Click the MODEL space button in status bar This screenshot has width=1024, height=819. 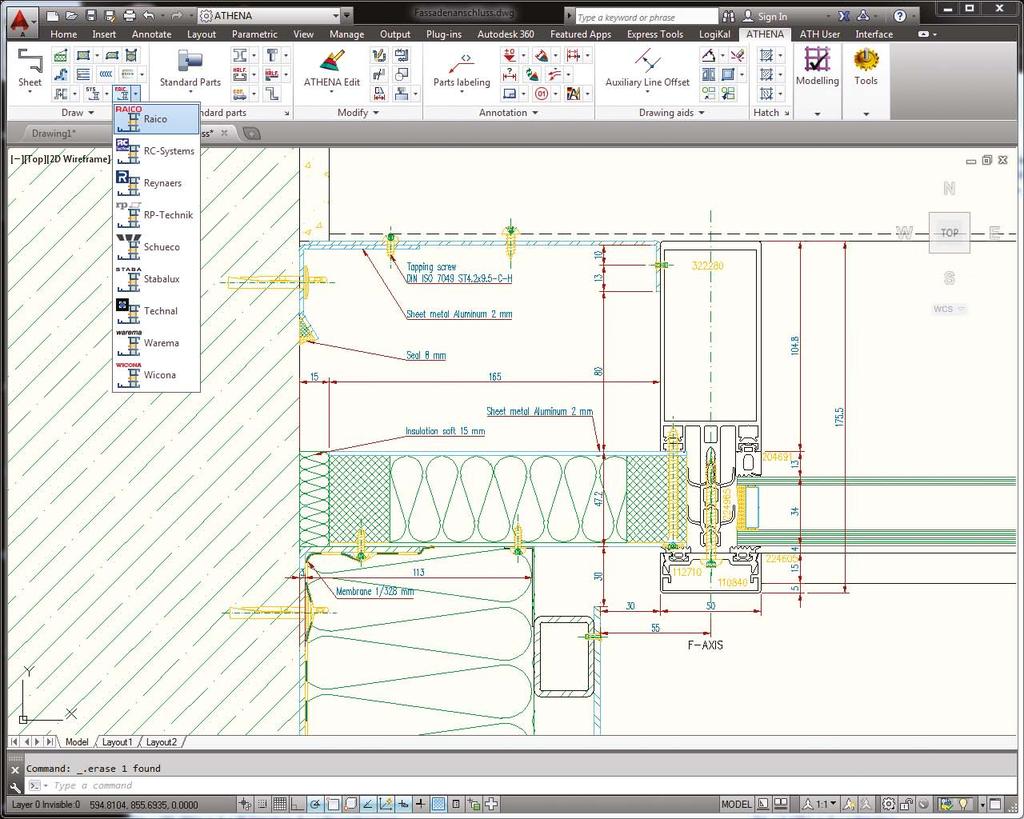736,804
